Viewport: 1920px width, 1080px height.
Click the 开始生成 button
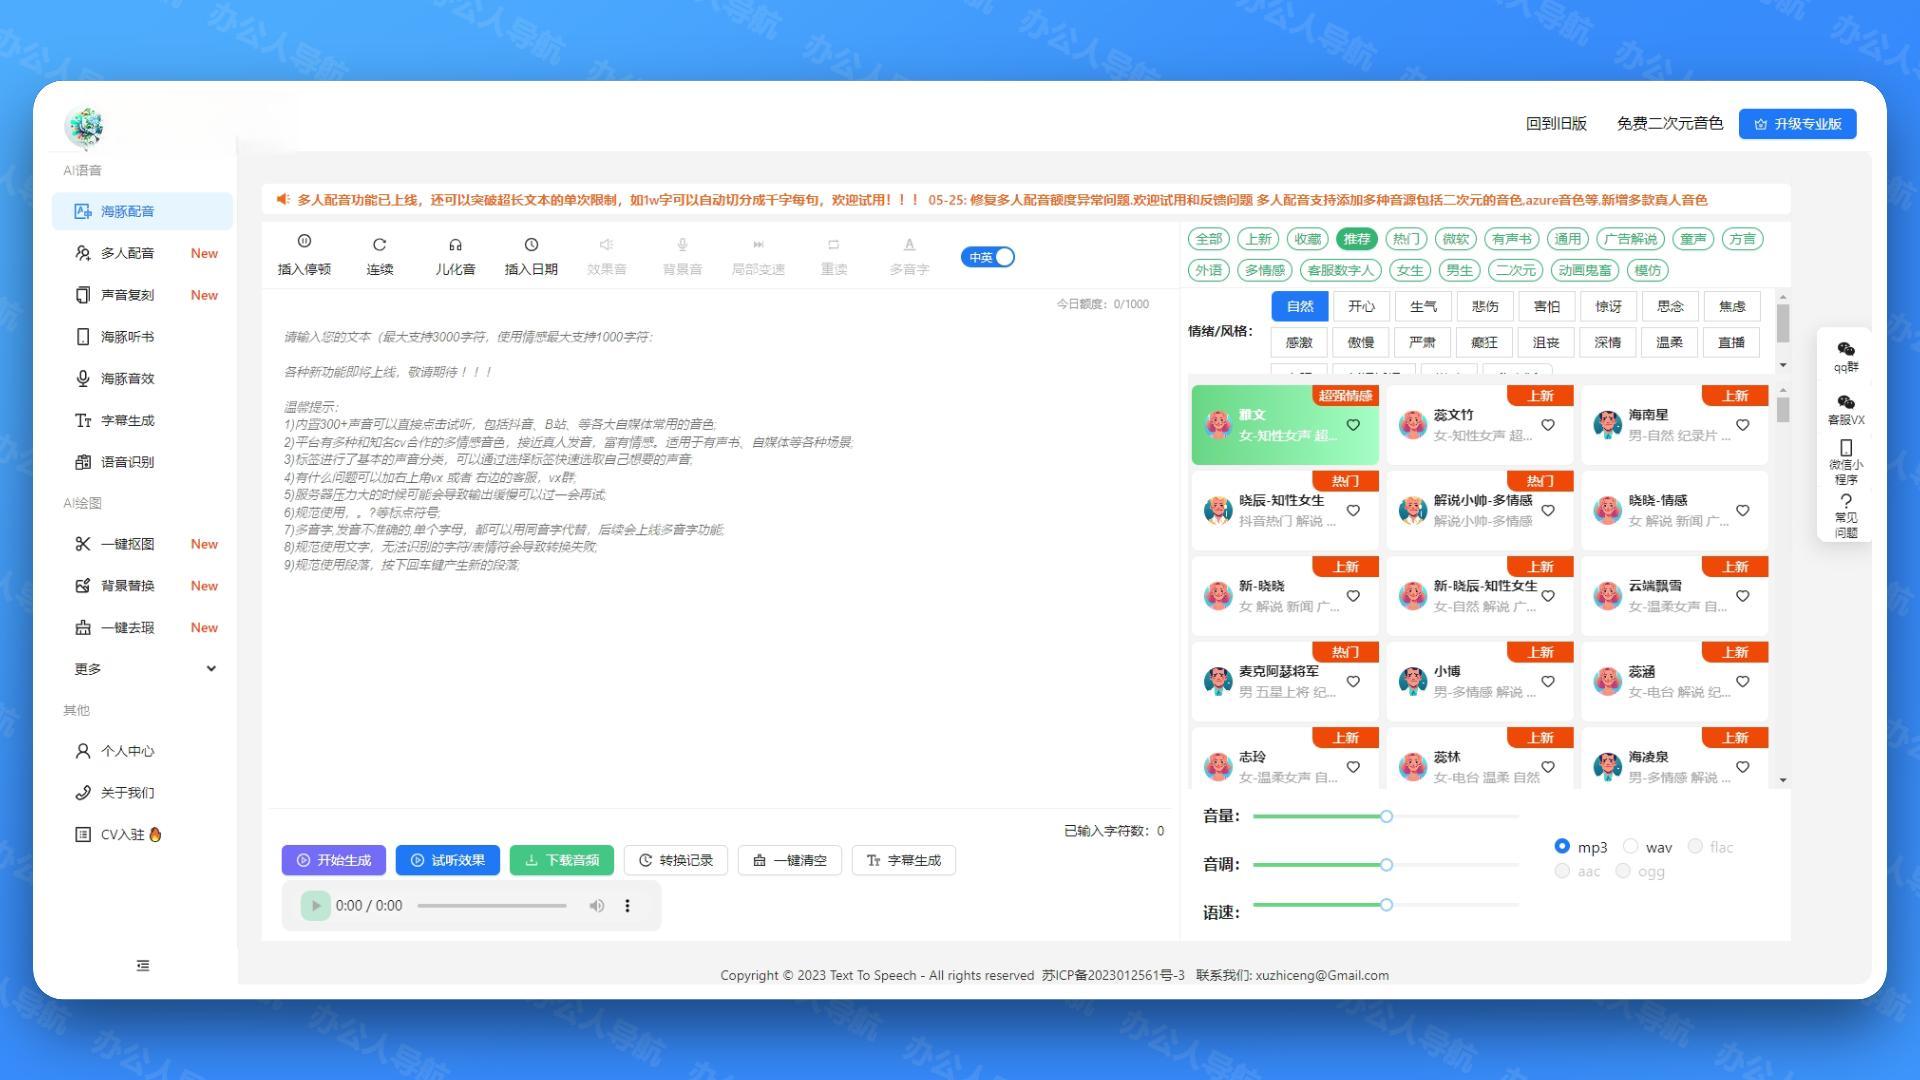coord(333,860)
